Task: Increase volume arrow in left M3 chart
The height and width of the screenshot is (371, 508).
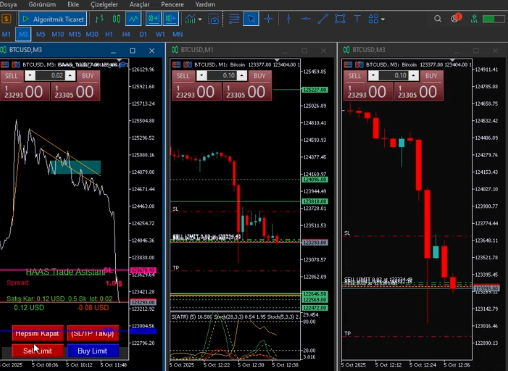Action: coord(70,76)
